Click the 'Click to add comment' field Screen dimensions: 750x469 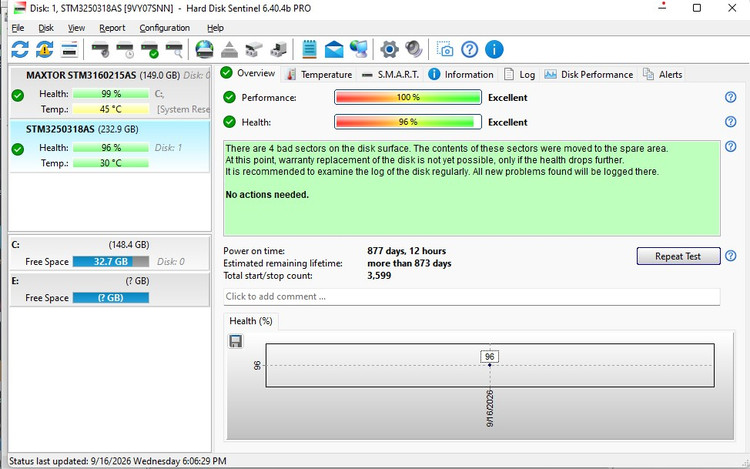click(472, 296)
